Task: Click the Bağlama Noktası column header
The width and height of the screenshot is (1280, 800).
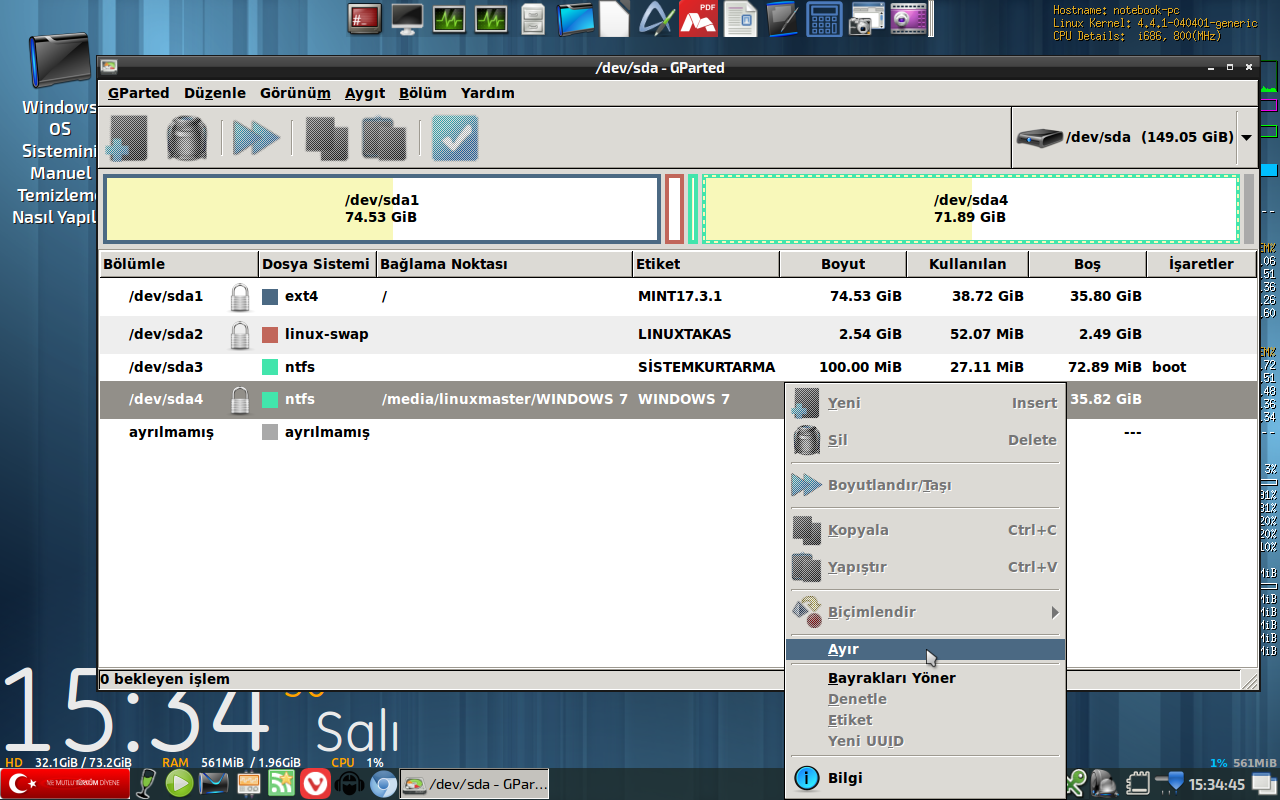Action: pos(505,264)
